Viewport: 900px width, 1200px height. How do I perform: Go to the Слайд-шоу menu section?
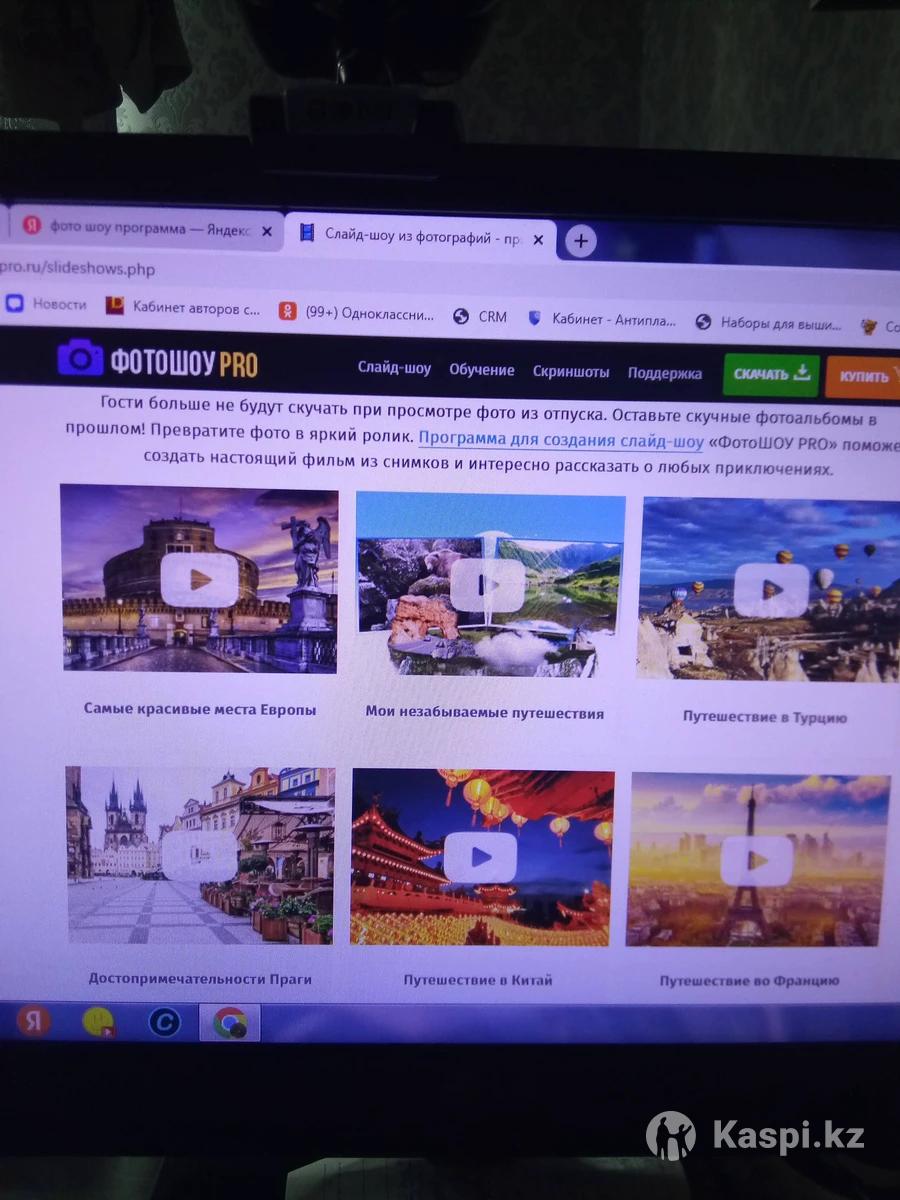(x=394, y=368)
